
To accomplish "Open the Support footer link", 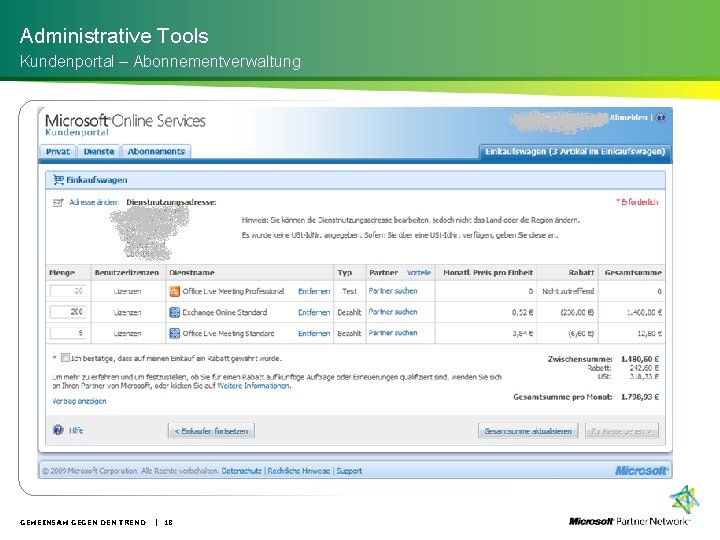I will 349,471.
